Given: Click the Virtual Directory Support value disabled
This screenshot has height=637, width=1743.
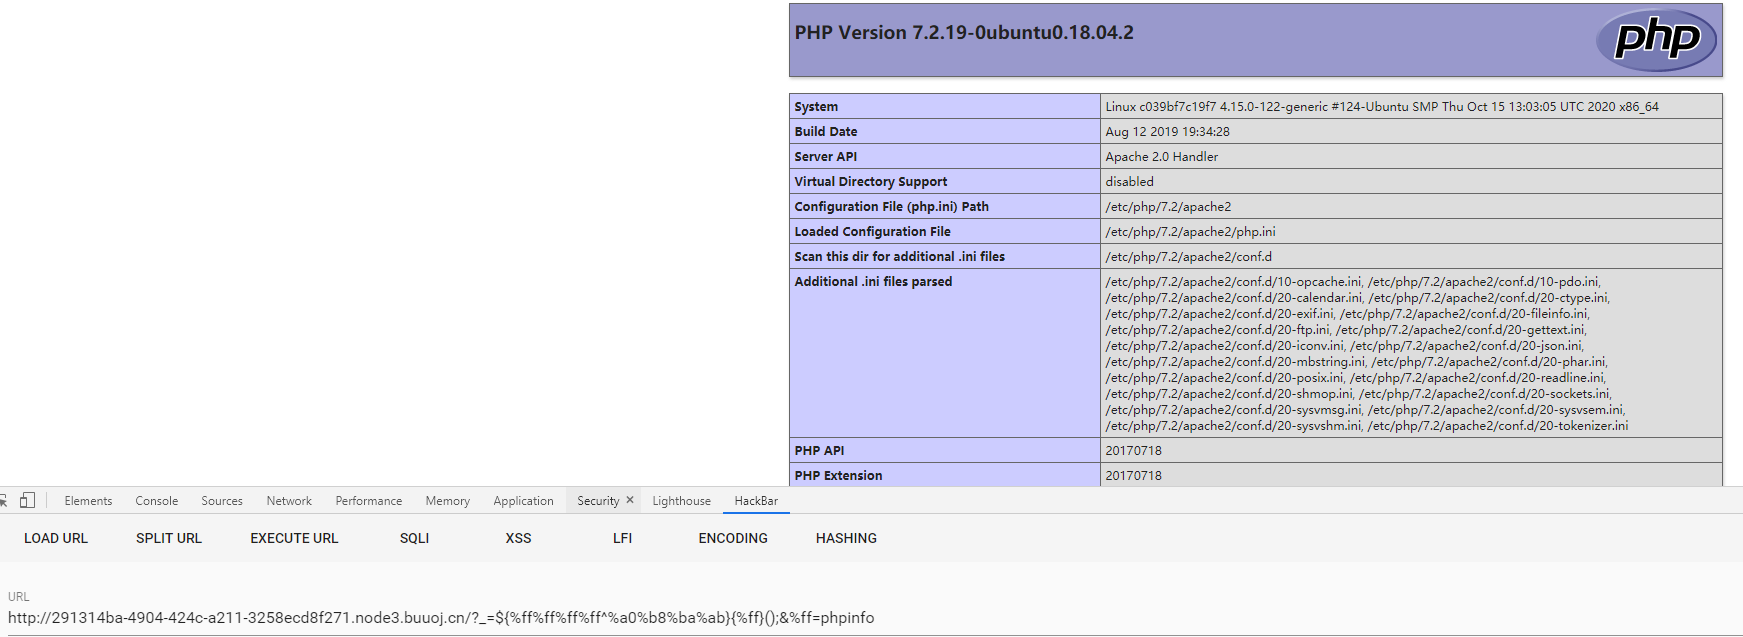Looking at the screenshot, I should pyautogui.click(x=1129, y=182).
